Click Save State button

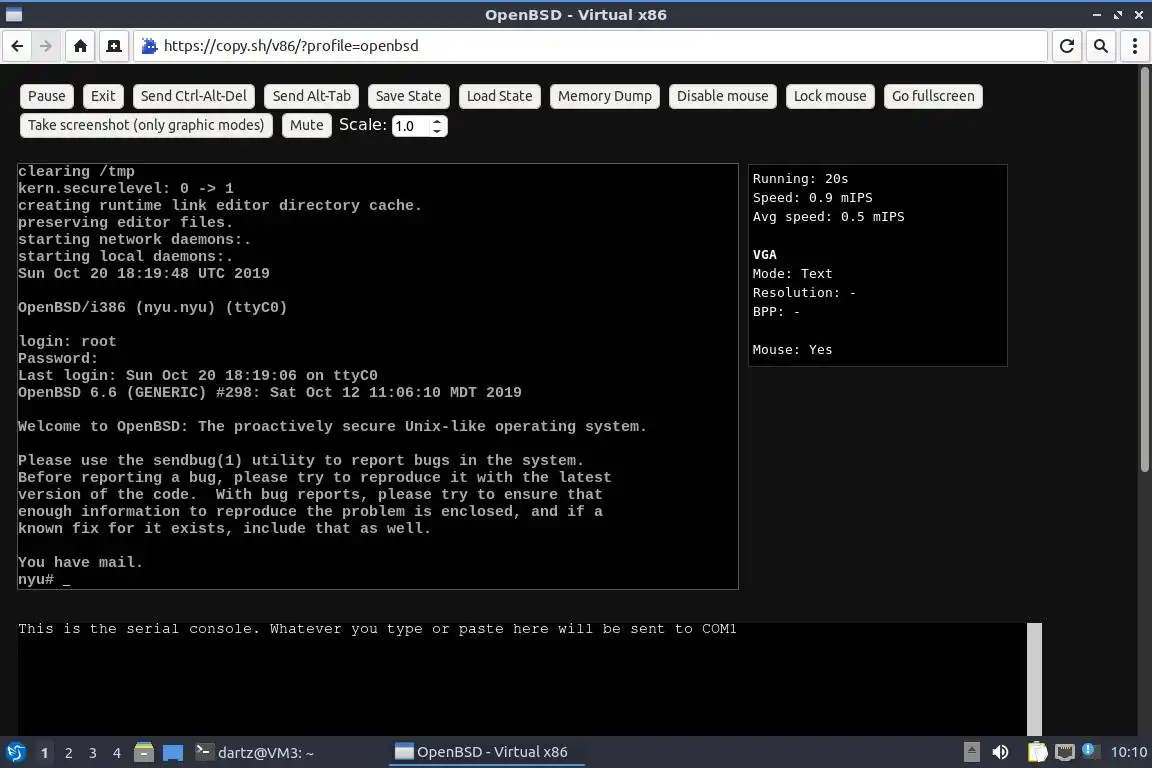(408, 96)
